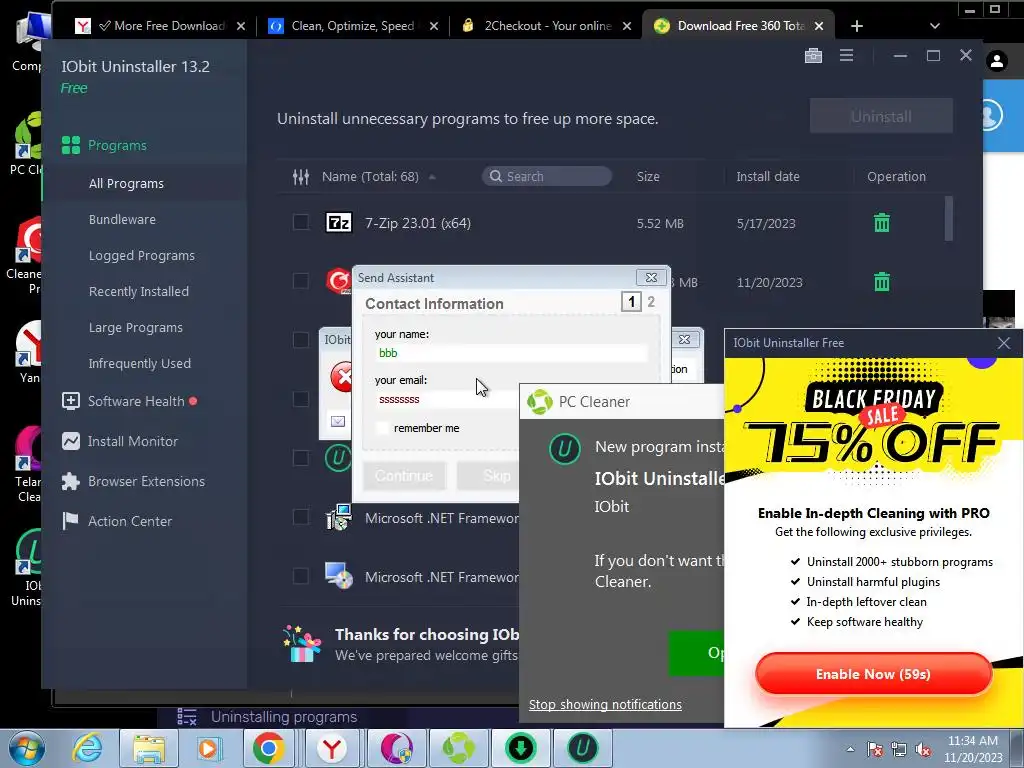Go to step 2 in Send Assistant
Viewport: 1024px width, 768px height.
pyautogui.click(x=651, y=301)
